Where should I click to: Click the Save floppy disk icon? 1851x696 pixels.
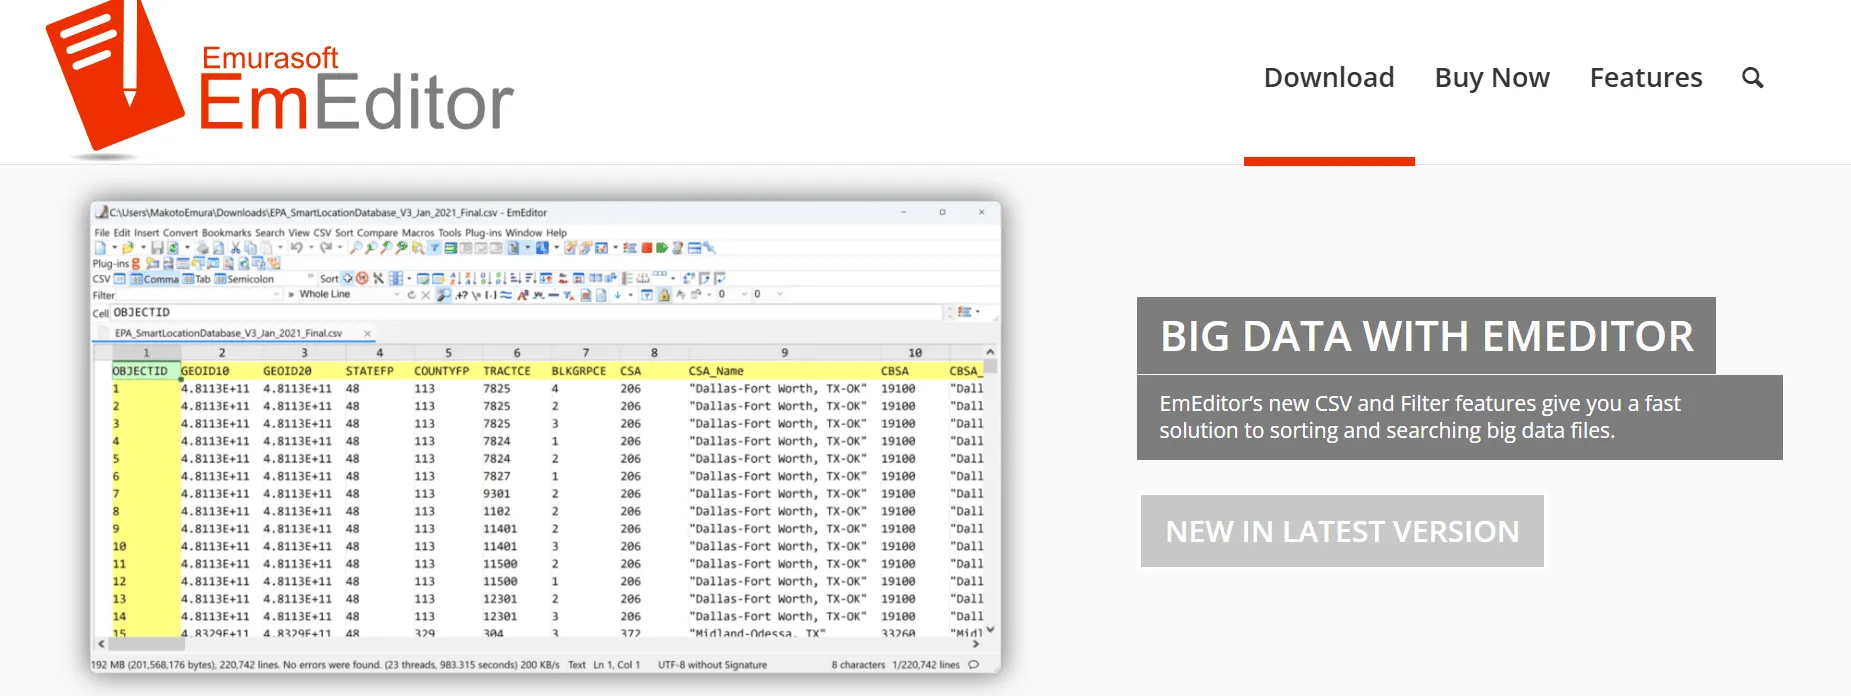(x=157, y=248)
